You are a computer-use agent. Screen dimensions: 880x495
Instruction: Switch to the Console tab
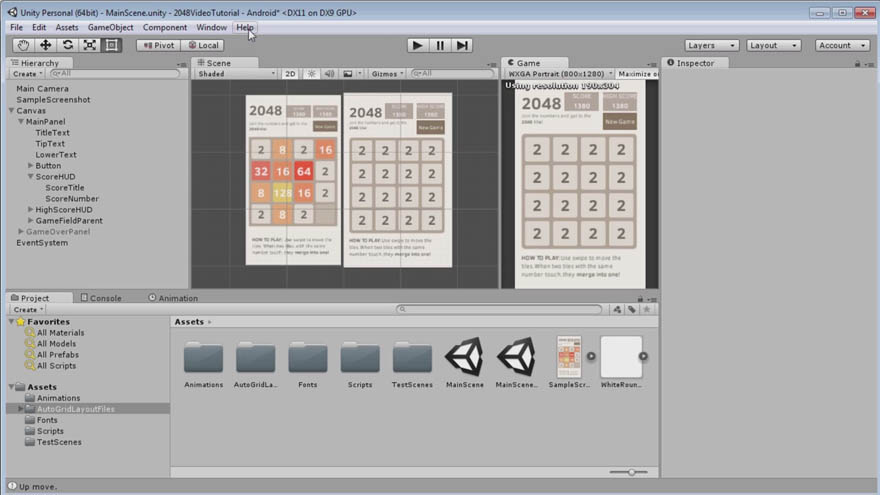pos(101,298)
